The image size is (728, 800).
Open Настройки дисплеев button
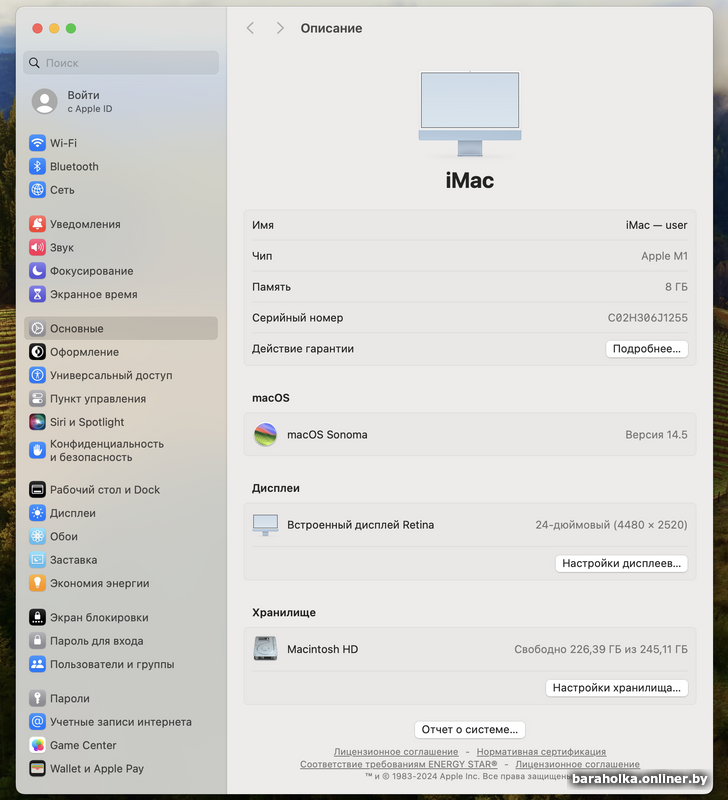621,563
